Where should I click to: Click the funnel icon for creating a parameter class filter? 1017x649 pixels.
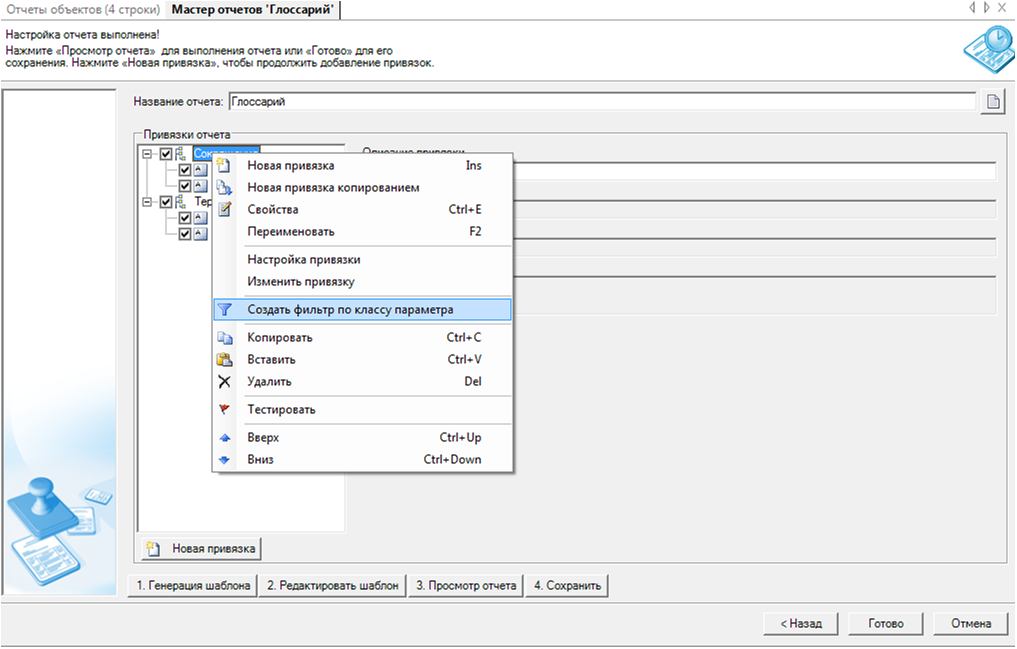tap(225, 310)
